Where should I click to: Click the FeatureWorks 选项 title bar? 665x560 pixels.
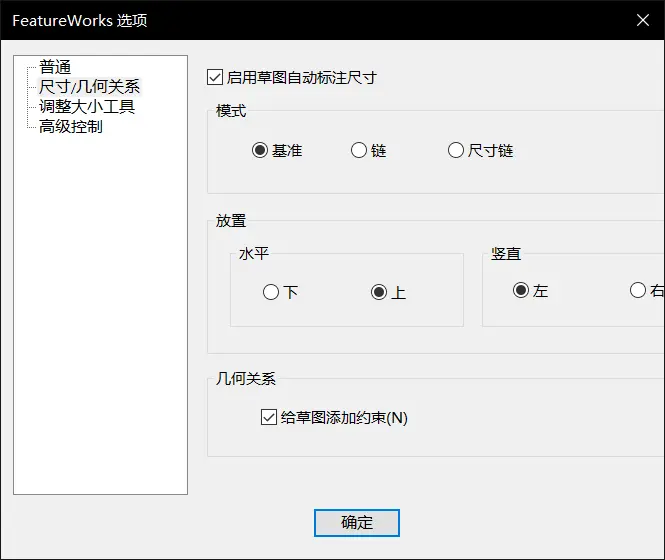click(x=300, y=20)
